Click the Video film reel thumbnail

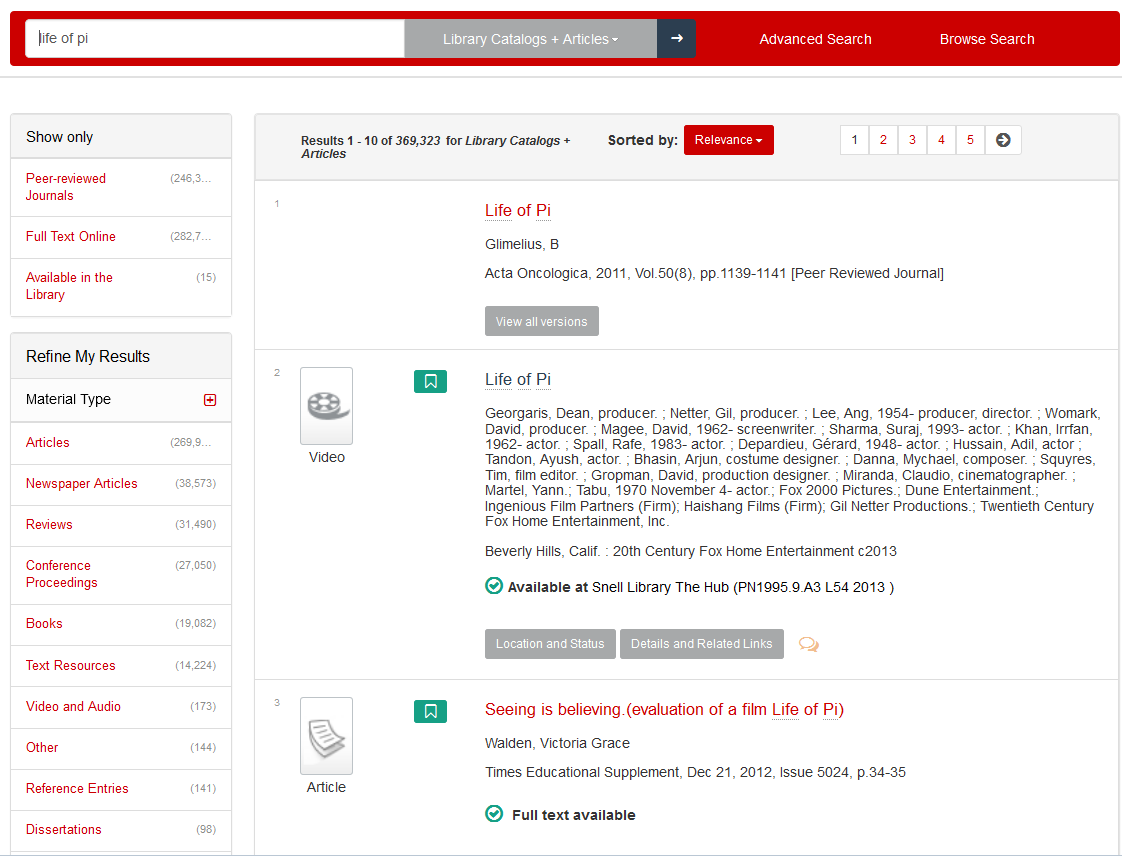326,406
